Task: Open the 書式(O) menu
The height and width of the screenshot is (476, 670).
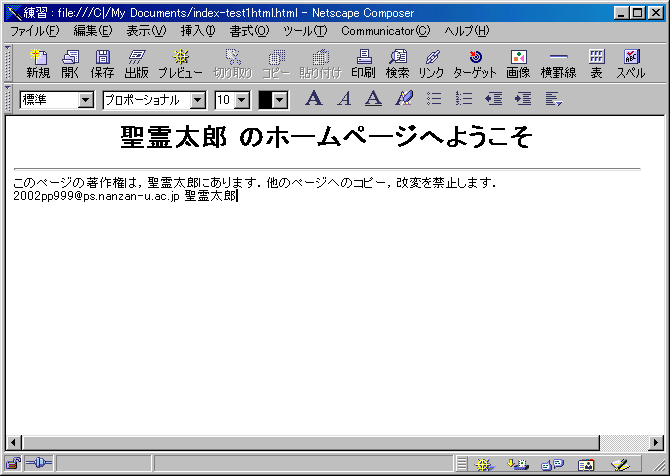Action: (x=250, y=31)
